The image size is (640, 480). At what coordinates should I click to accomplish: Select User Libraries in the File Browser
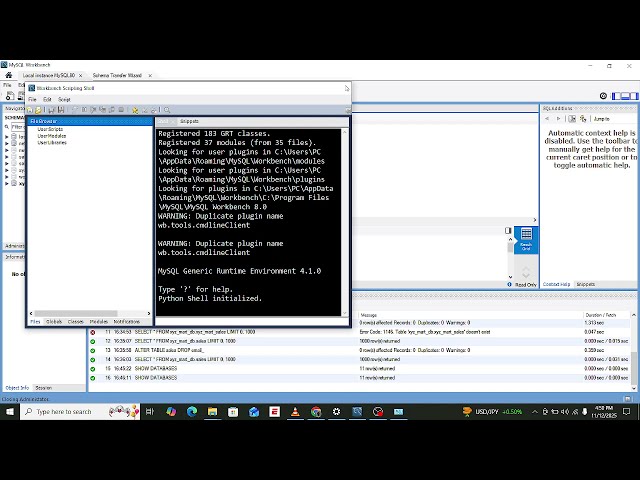(x=52, y=143)
